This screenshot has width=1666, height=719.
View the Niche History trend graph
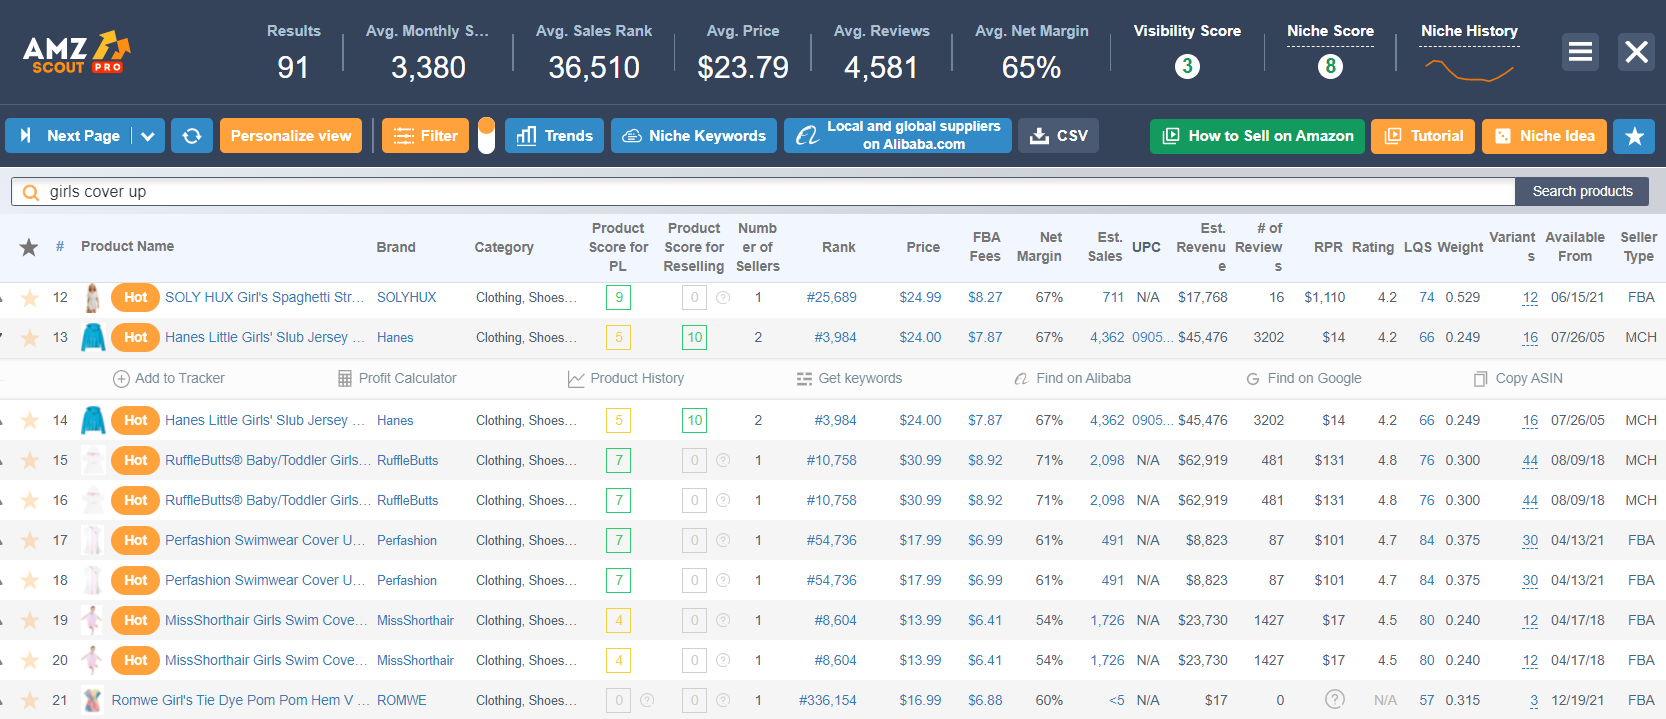[x=1469, y=70]
